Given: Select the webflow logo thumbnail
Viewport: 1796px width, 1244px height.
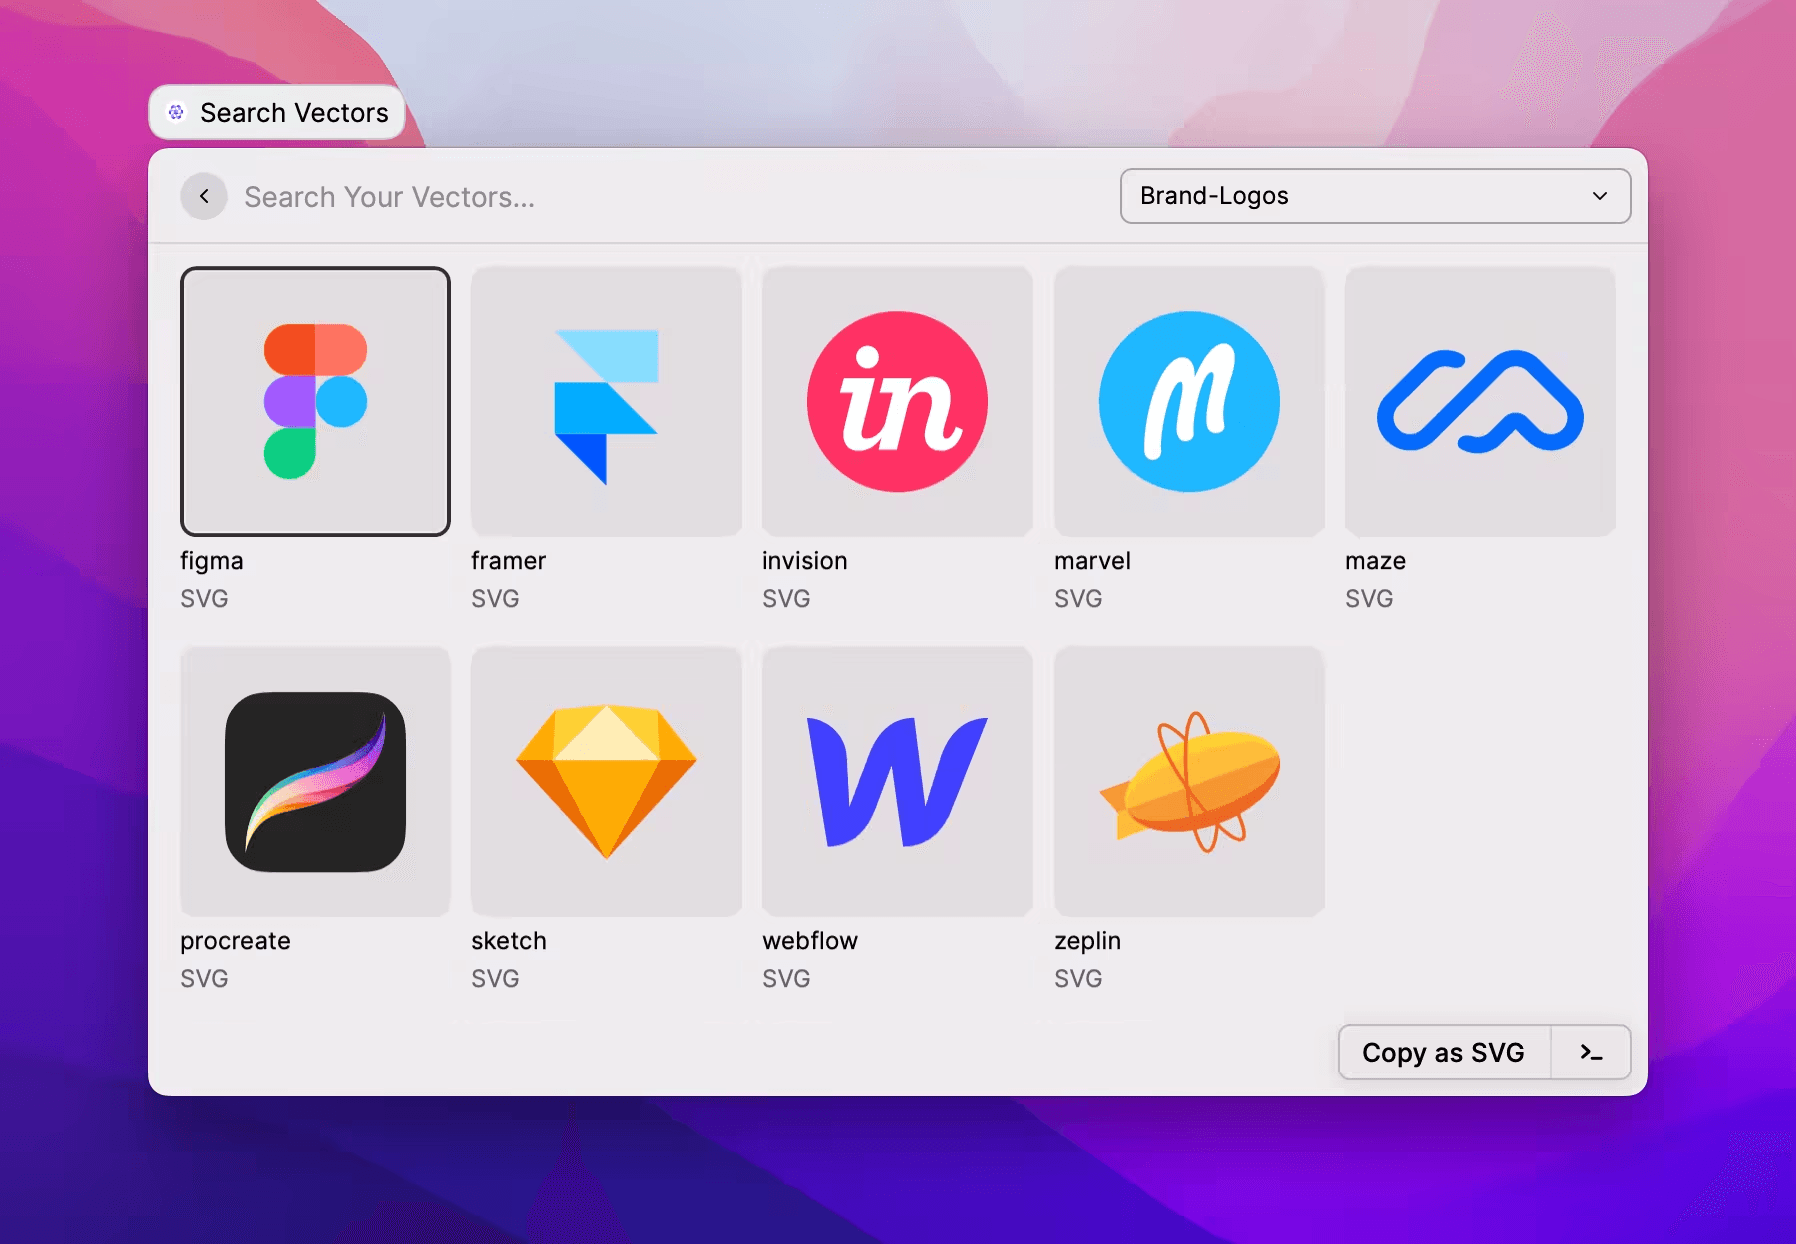Looking at the screenshot, I should (897, 781).
